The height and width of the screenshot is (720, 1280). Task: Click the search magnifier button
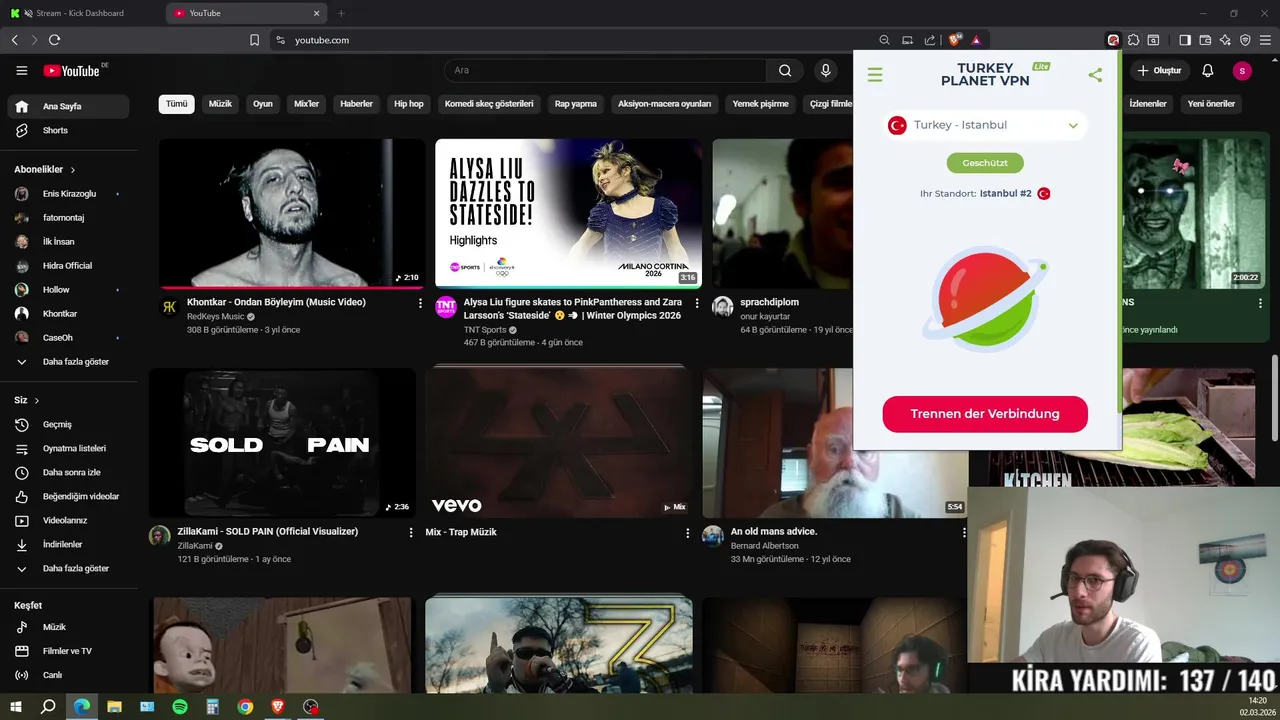pyautogui.click(x=785, y=71)
